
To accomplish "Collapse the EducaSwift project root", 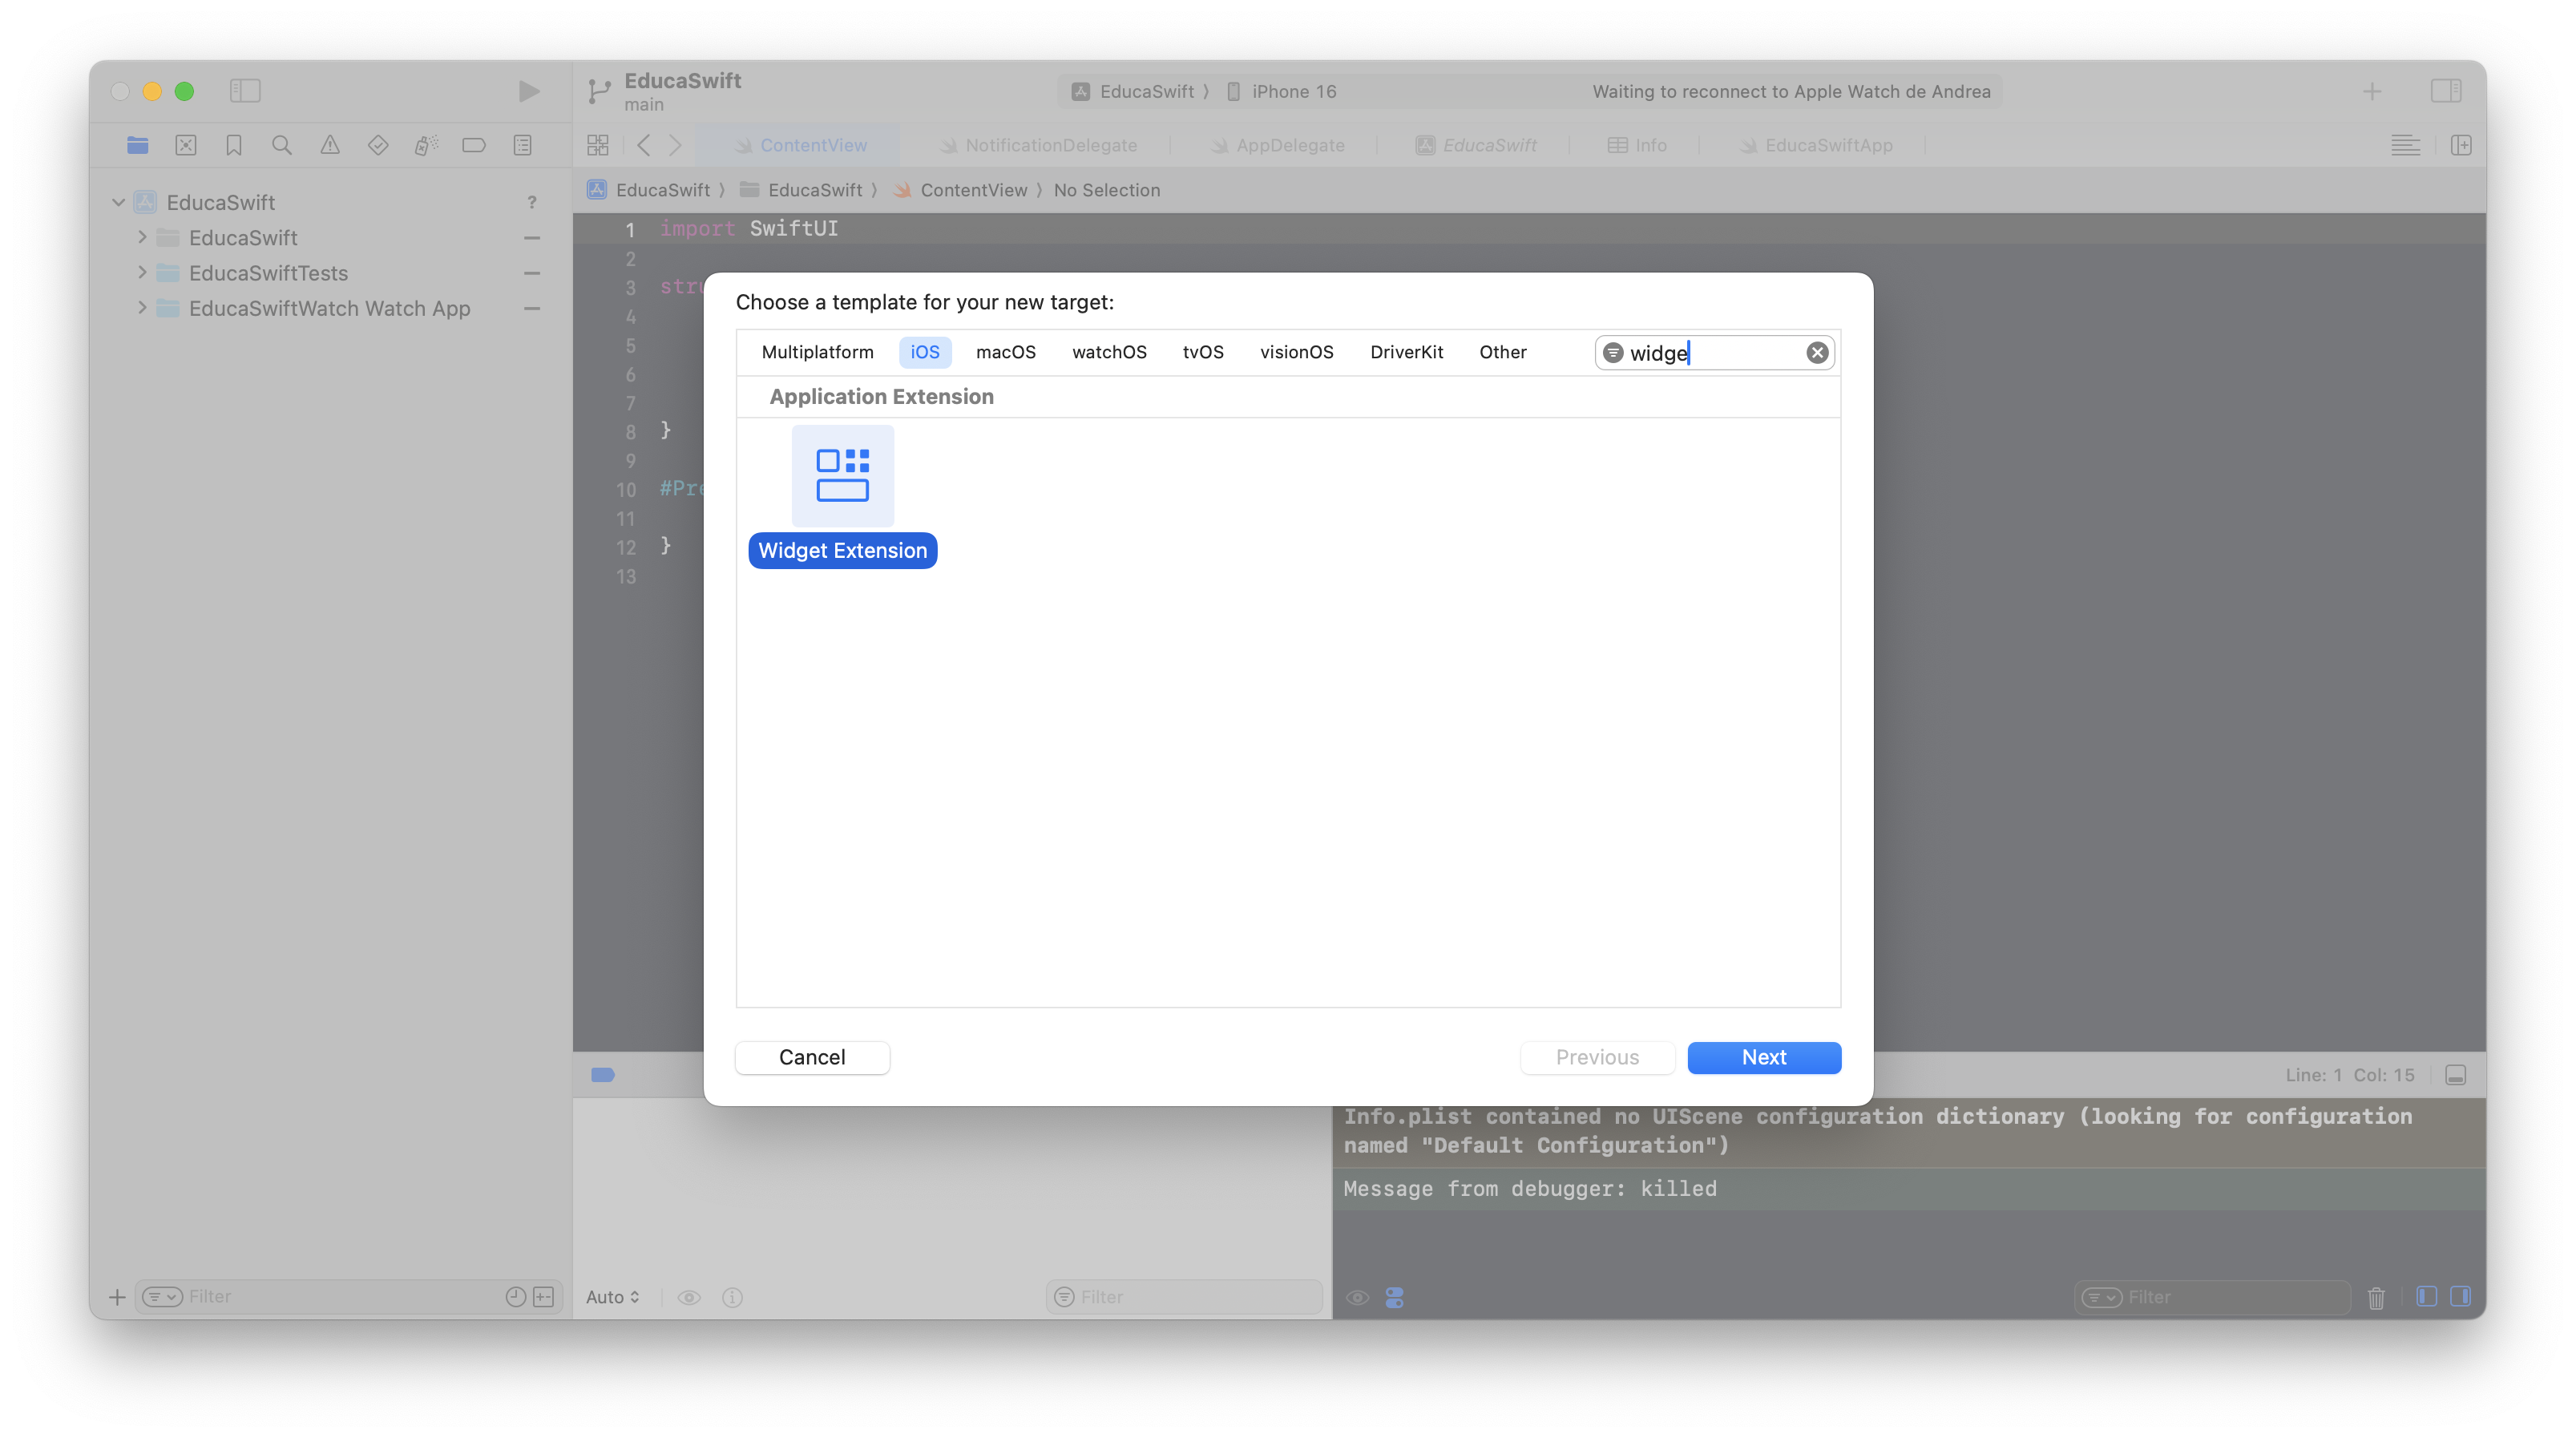I will pyautogui.click(x=118, y=202).
